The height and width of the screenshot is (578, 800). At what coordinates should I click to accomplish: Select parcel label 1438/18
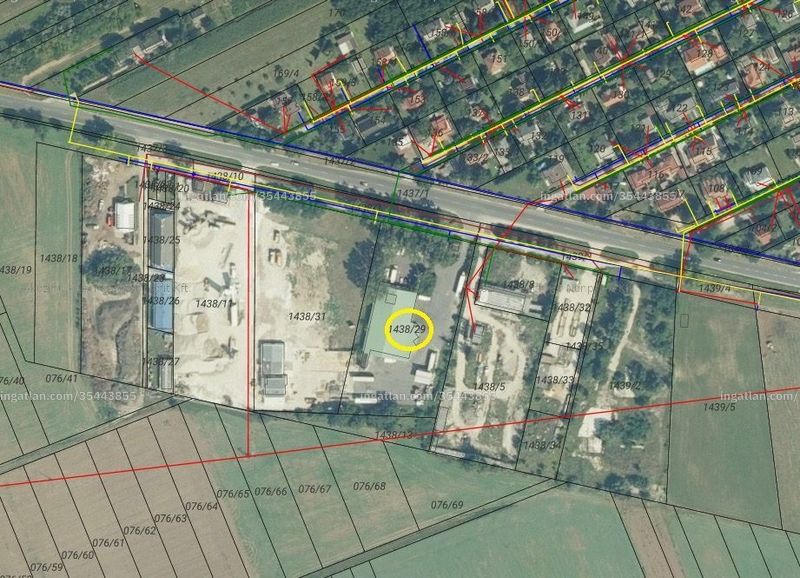pos(59,258)
